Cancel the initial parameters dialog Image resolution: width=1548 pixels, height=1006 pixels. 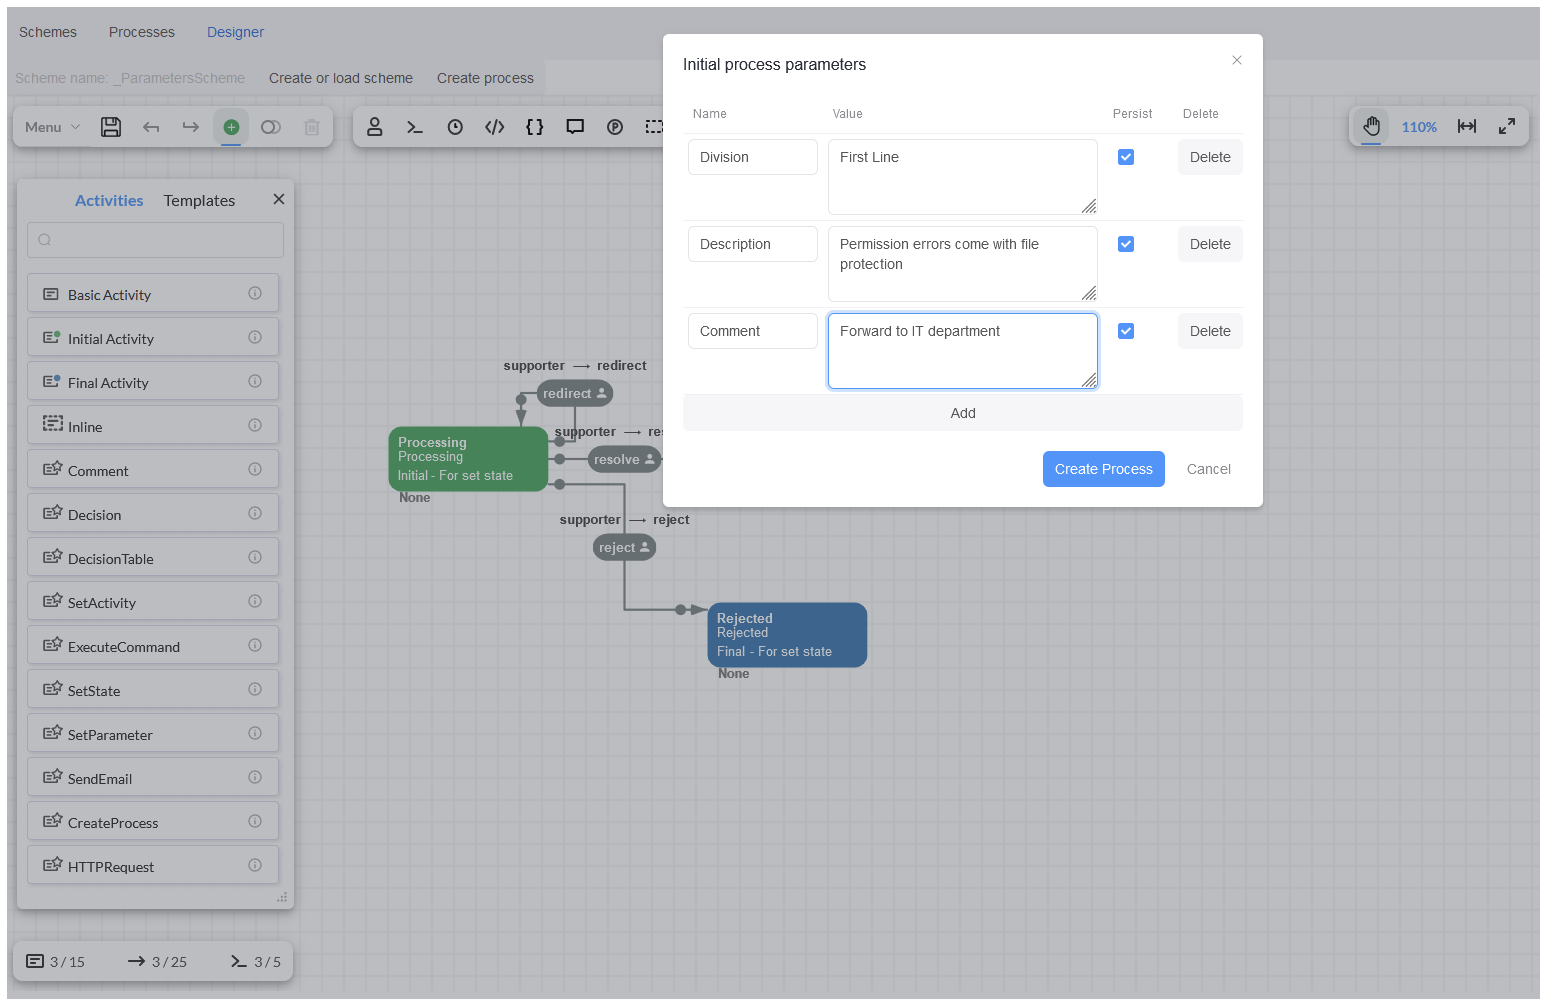coord(1209,469)
